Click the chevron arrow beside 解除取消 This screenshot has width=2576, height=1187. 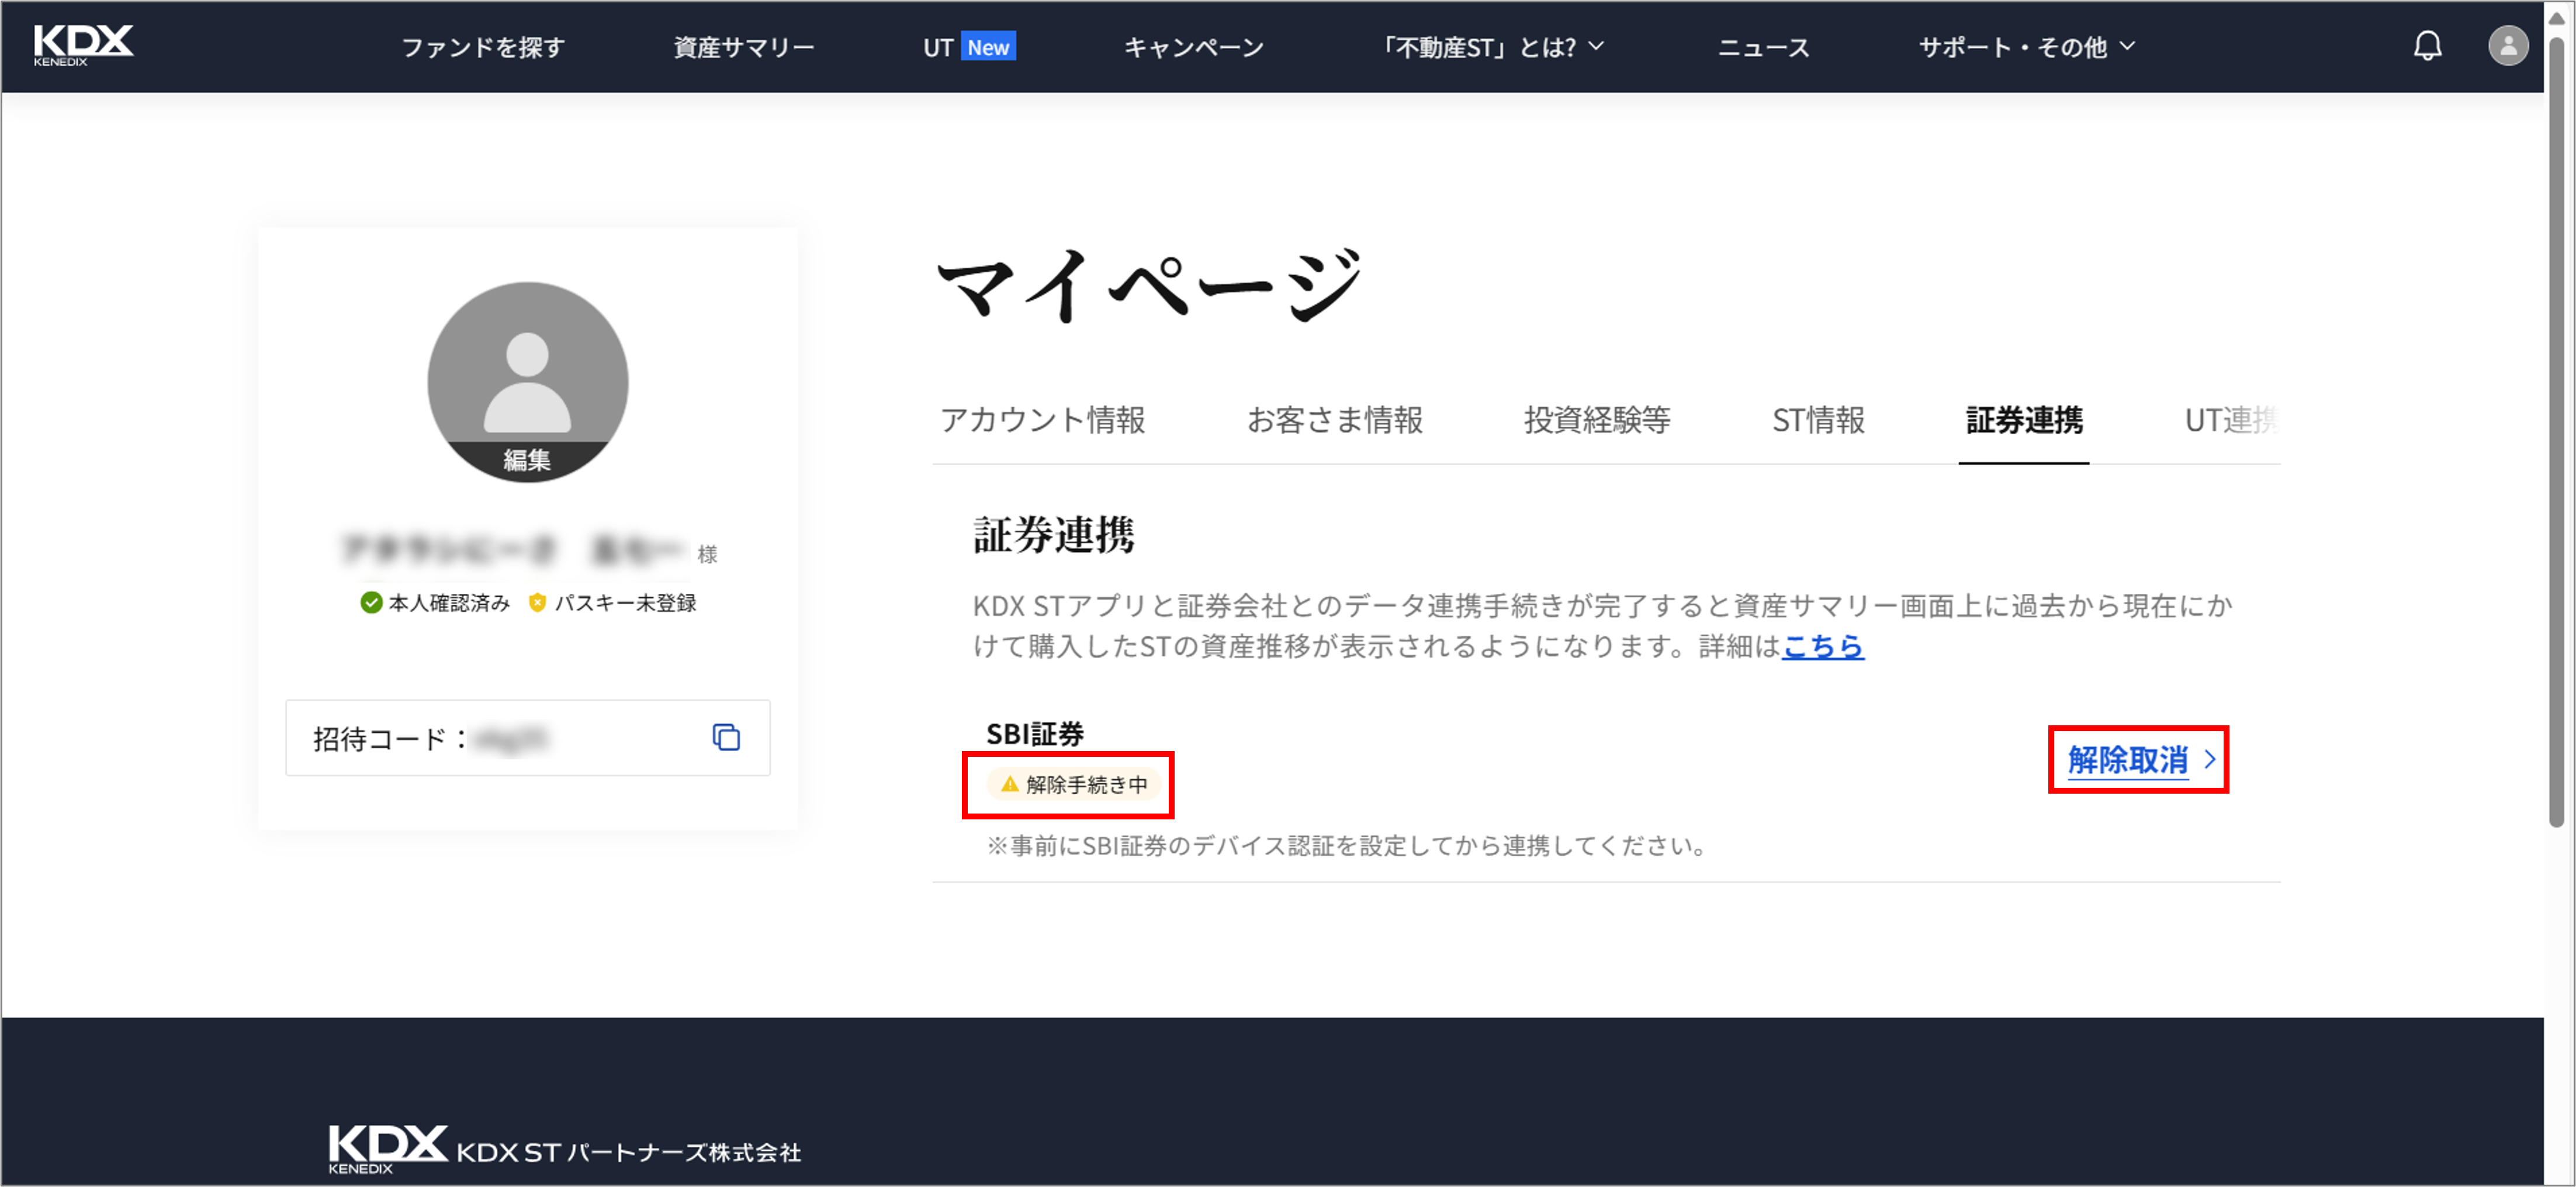tap(2209, 759)
